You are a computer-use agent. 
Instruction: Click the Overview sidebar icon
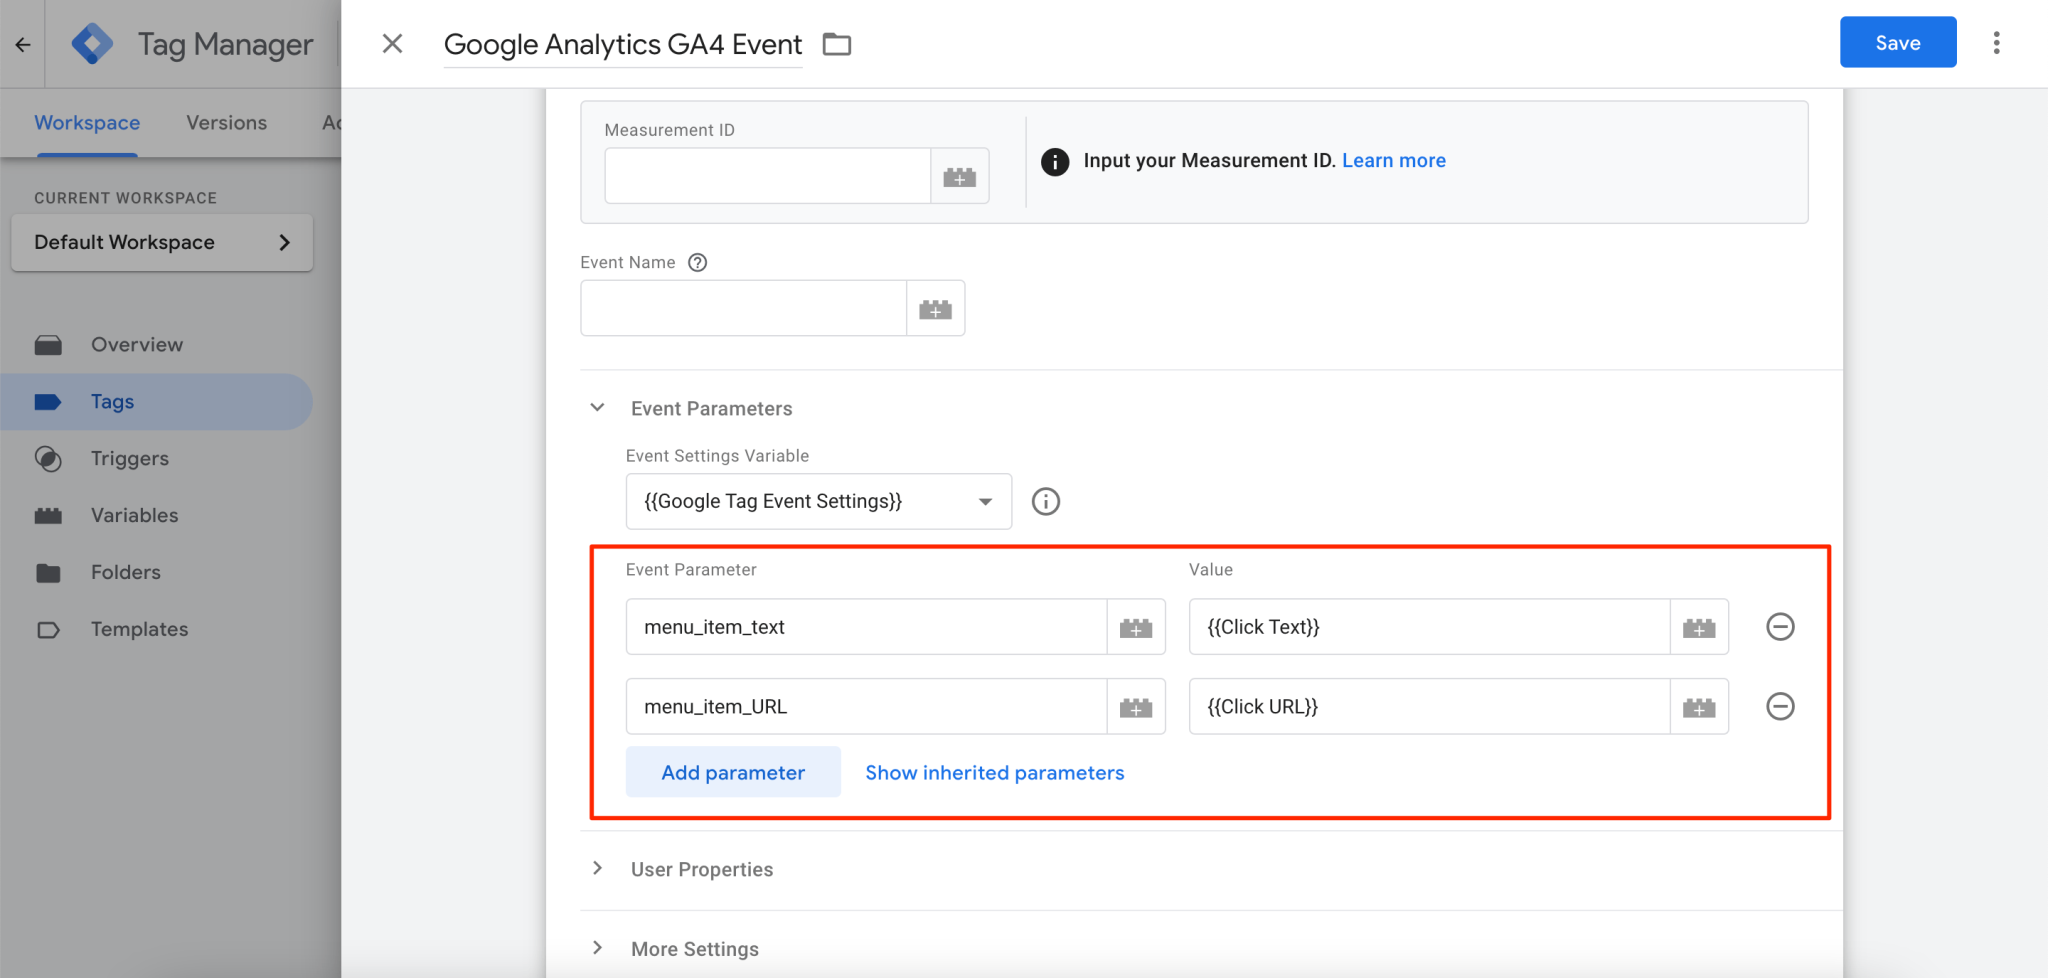[x=49, y=344]
